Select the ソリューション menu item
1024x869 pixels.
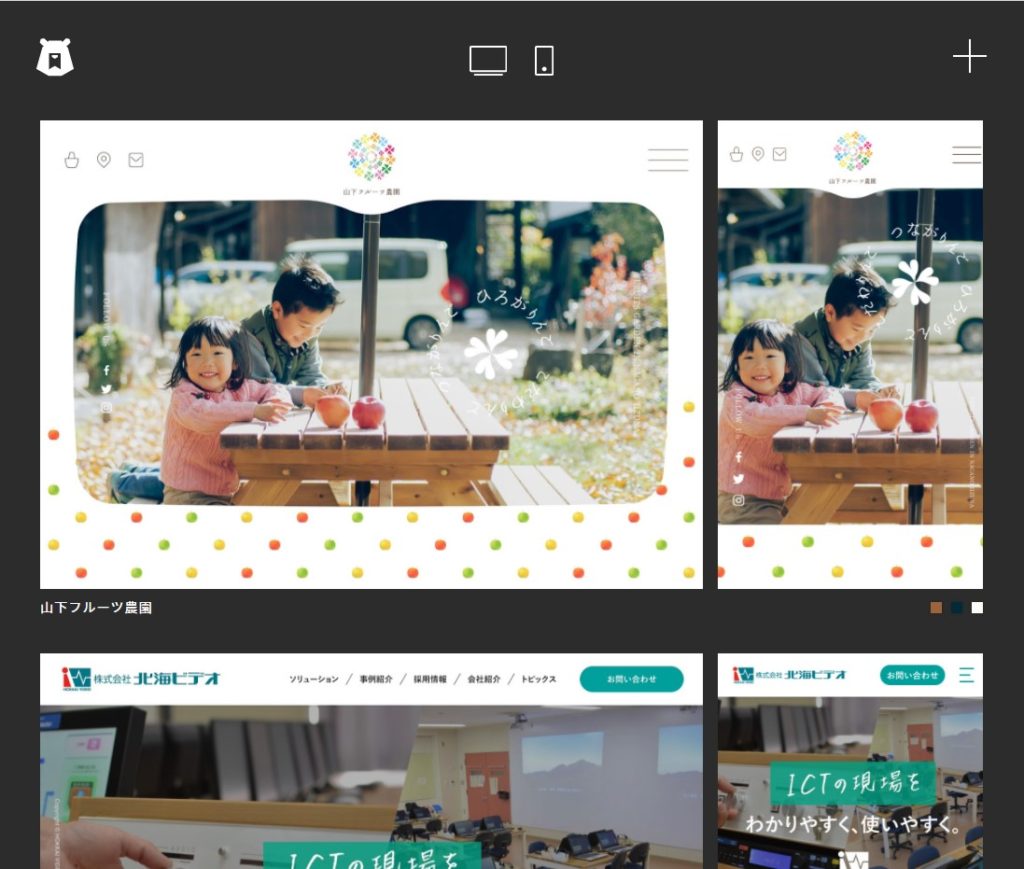[314, 680]
